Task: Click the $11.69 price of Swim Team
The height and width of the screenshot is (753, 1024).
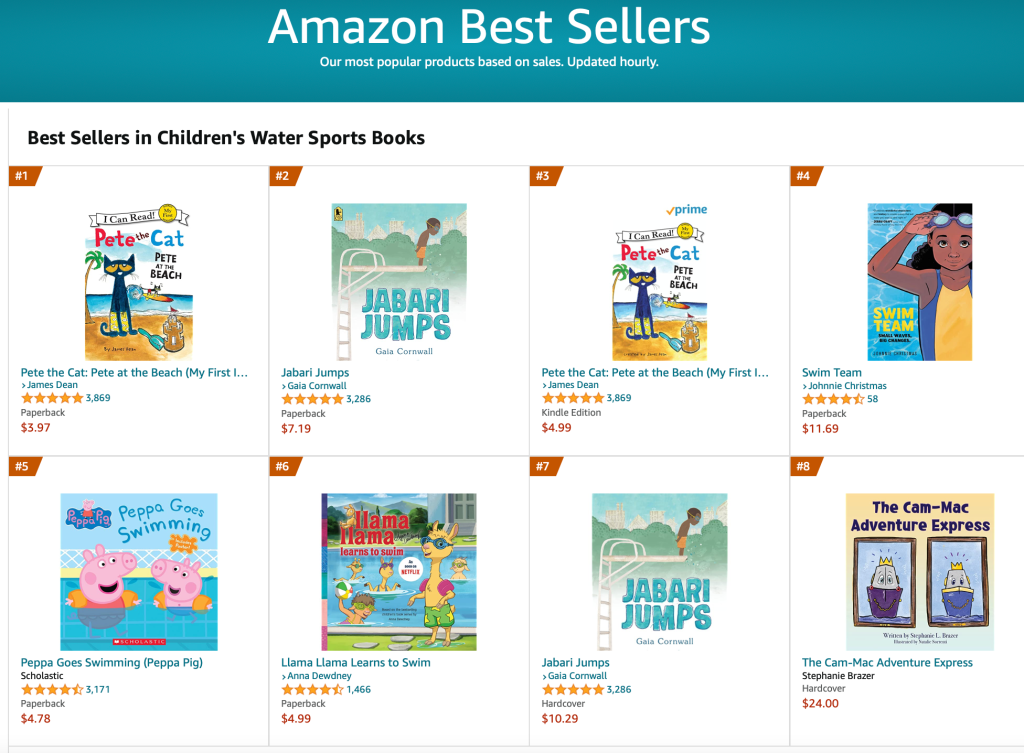Action: [x=820, y=428]
